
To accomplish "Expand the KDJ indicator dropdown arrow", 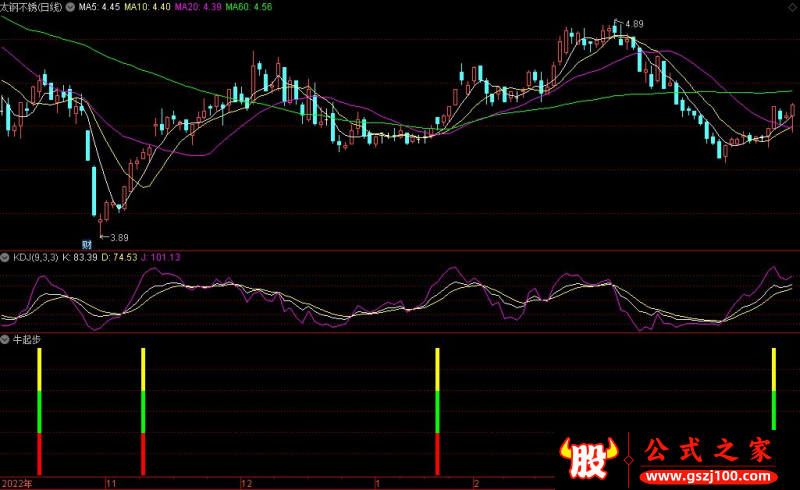I will coord(6,258).
